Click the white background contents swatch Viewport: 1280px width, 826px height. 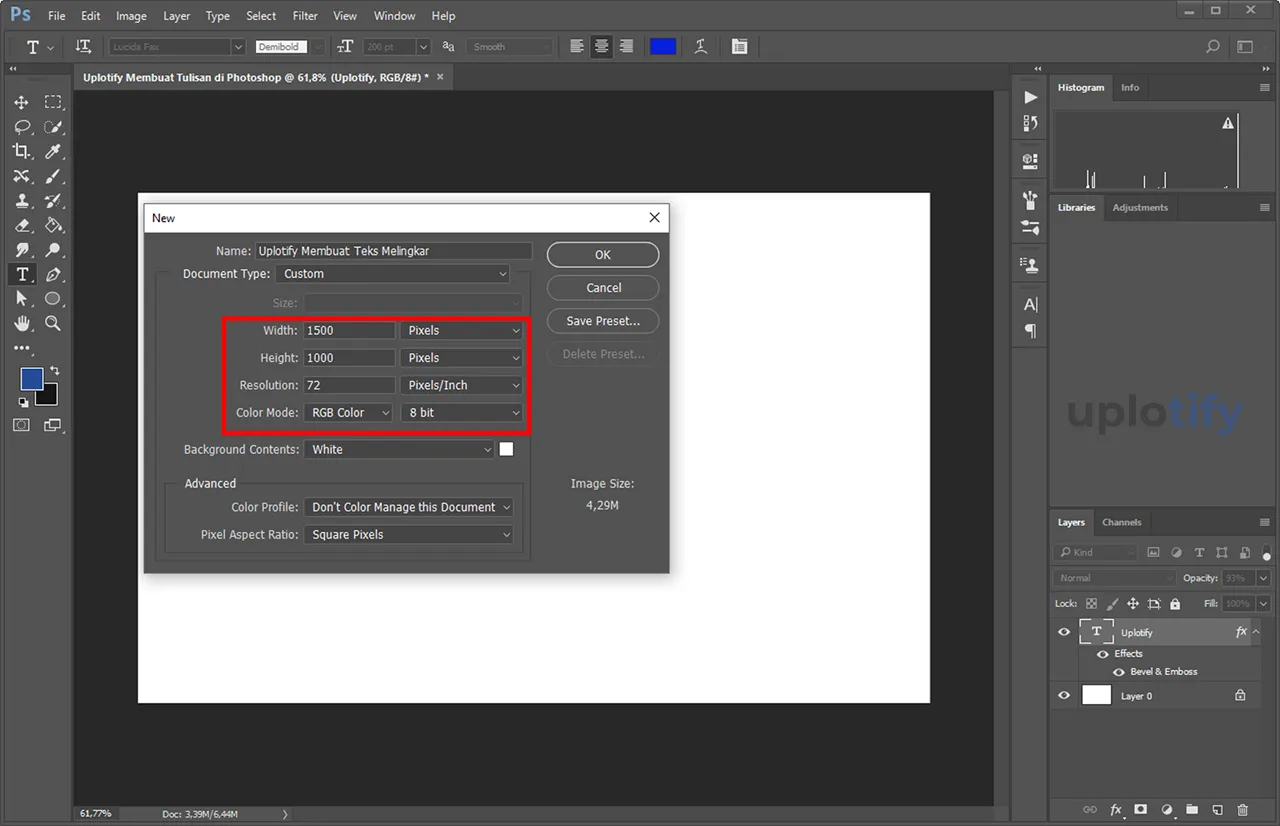tap(506, 450)
